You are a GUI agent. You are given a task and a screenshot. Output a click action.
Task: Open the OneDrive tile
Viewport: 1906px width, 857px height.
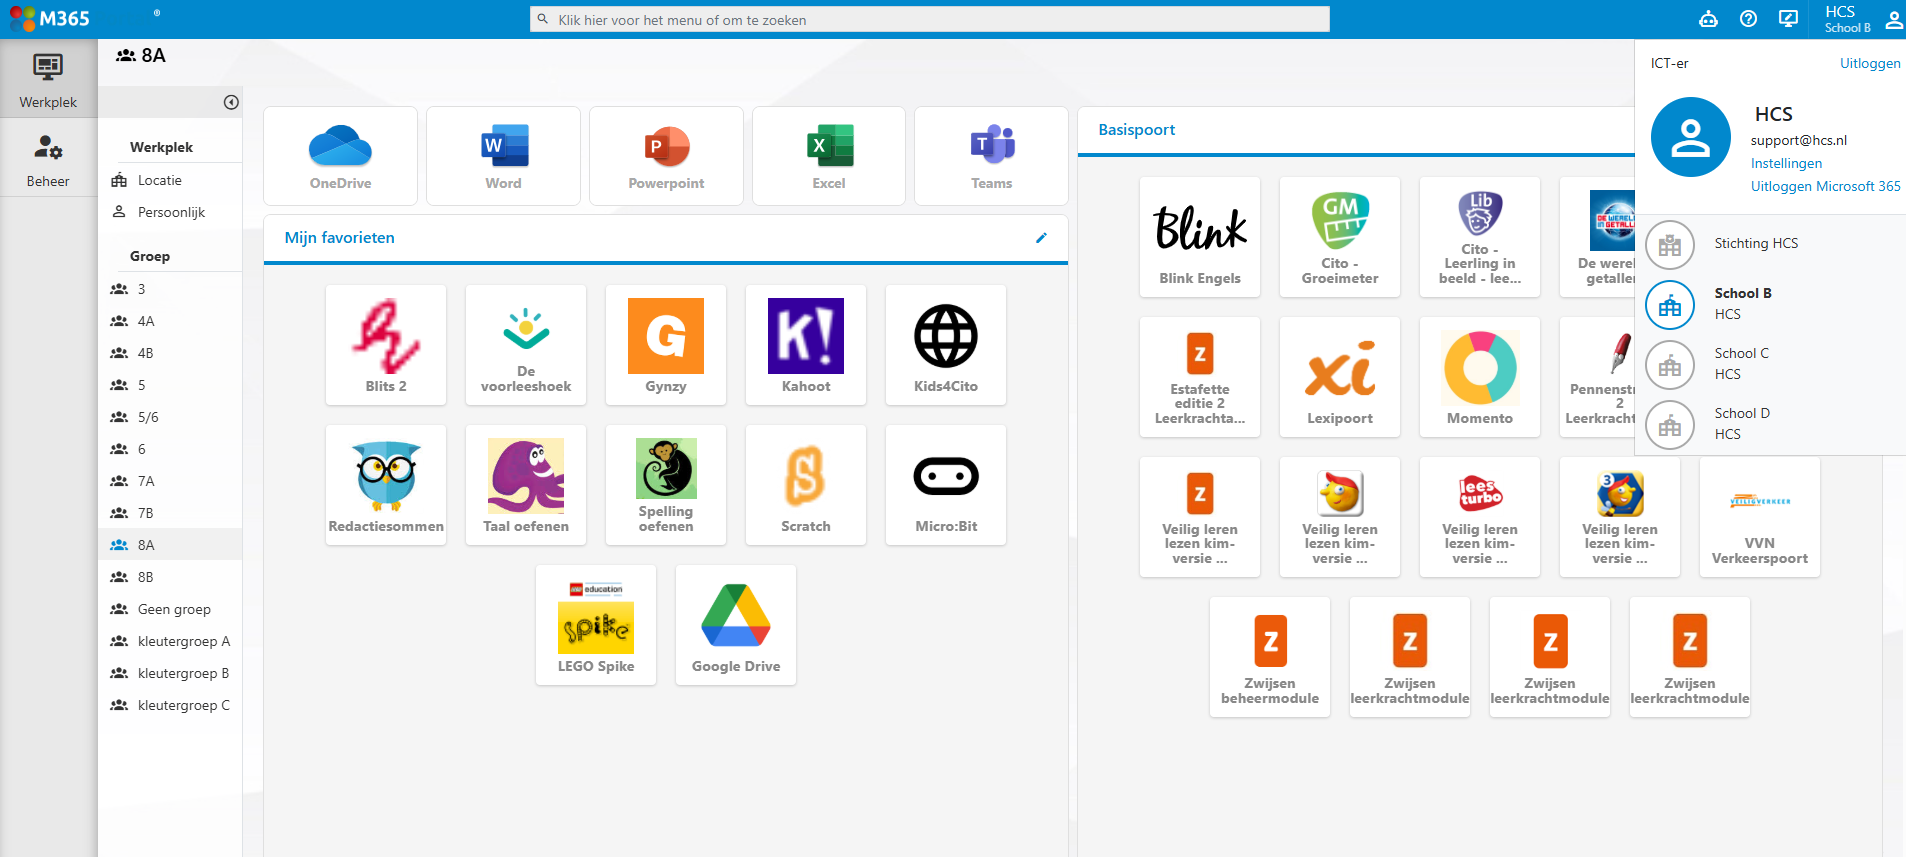[x=340, y=156]
